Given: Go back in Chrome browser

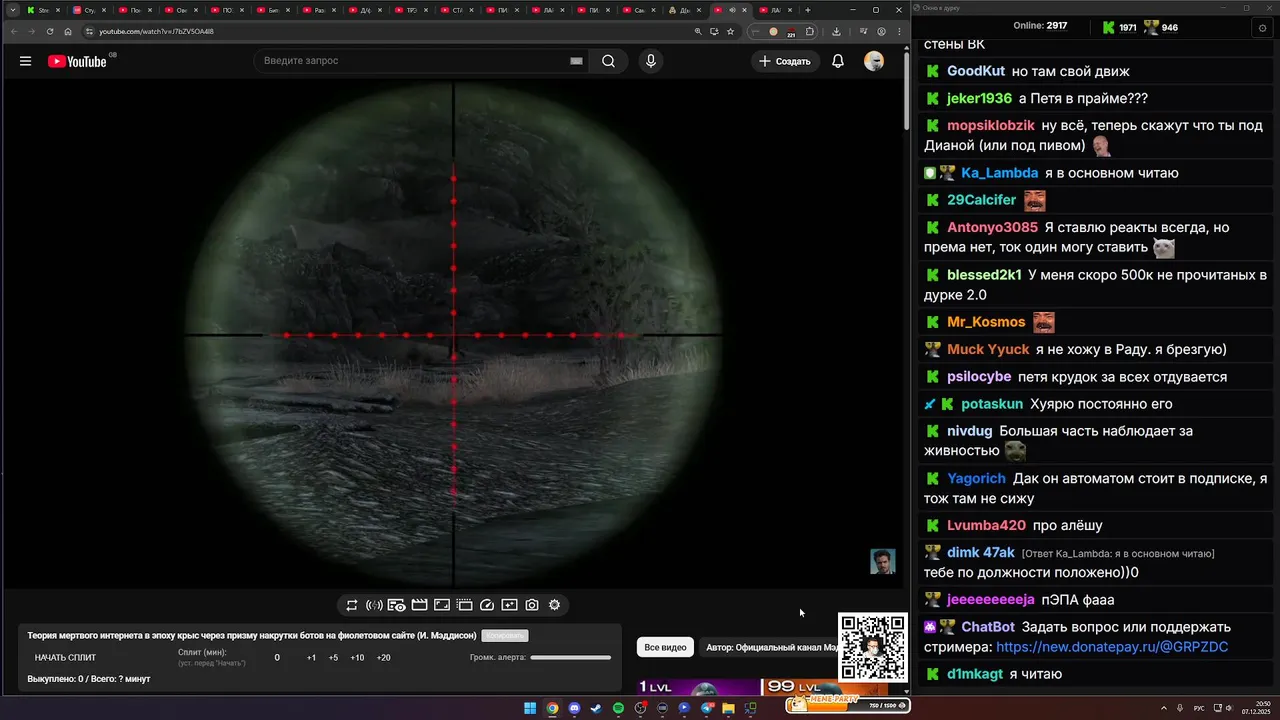Looking at the screenshot, I should 14,31.
